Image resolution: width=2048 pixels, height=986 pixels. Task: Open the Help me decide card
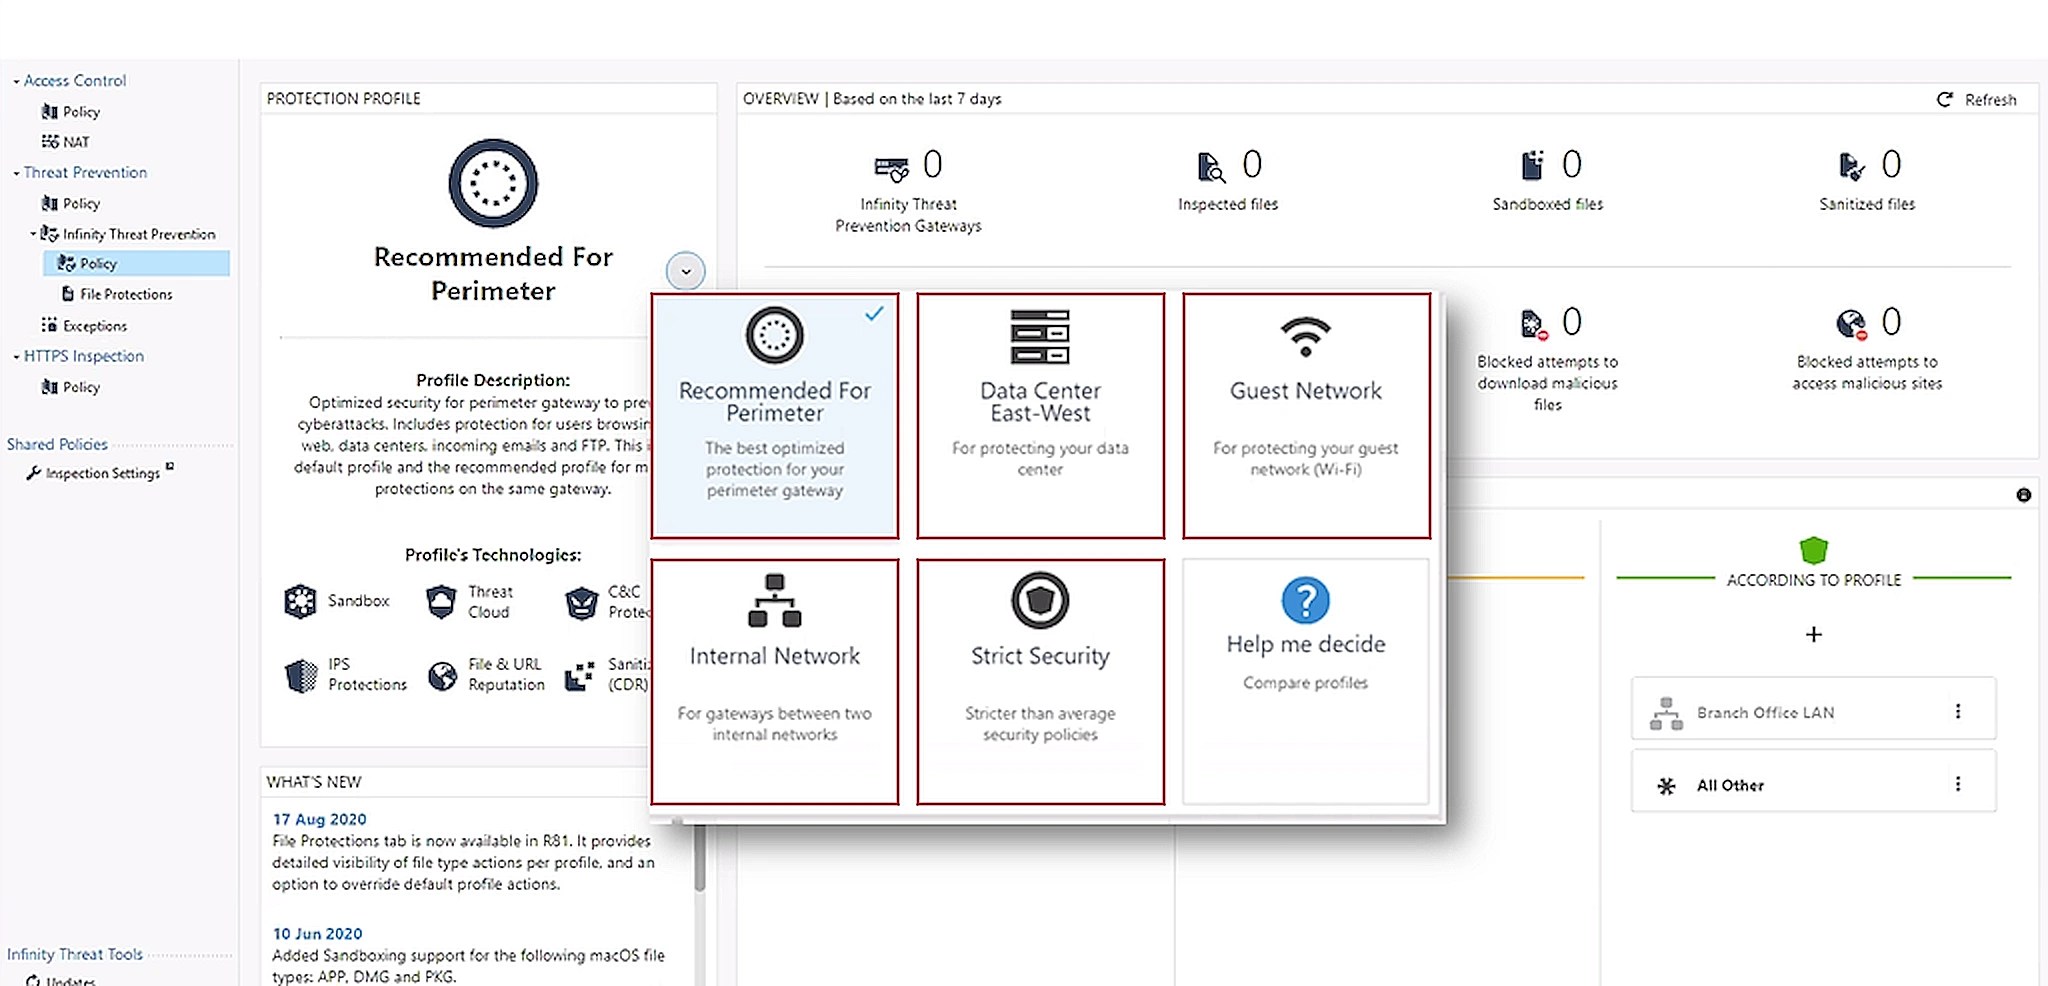[1307, 681]
